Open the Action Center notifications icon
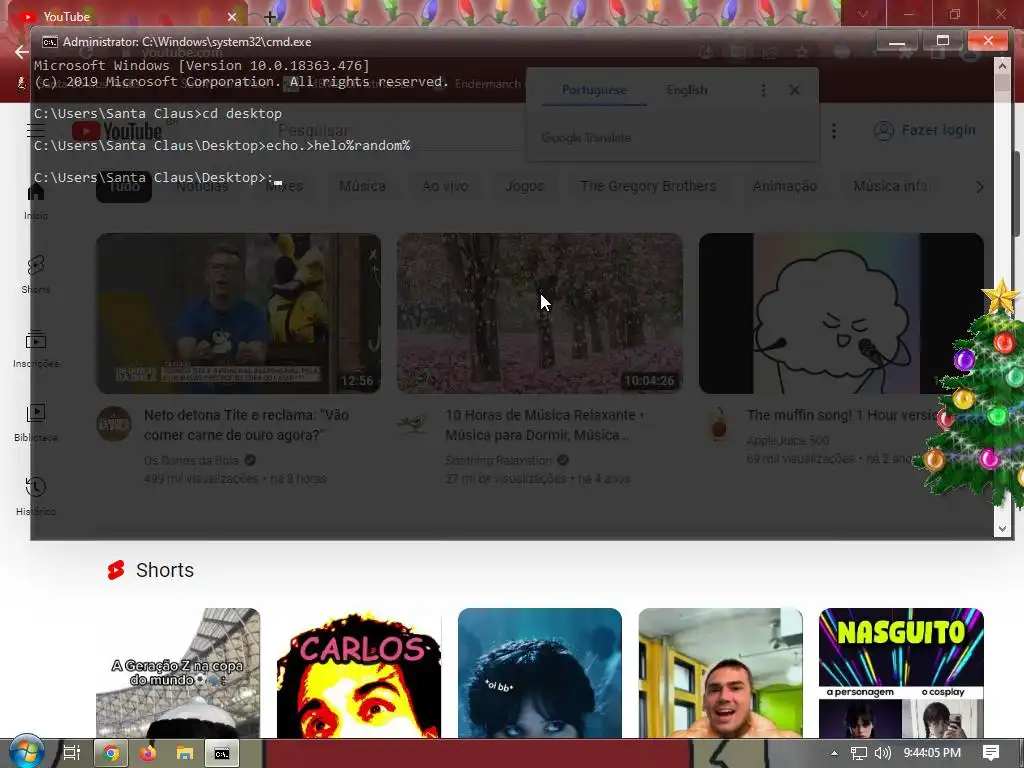Image resolution: width=1024 pixels, height=768 pixels. click(x=991, y=753)
